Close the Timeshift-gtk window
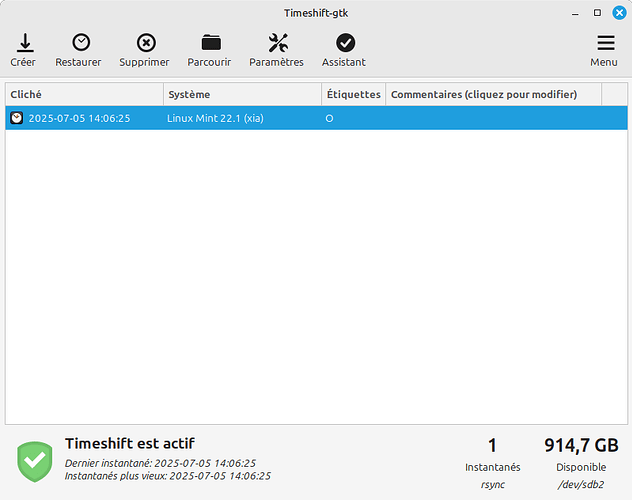 click(x=619, y=13)
